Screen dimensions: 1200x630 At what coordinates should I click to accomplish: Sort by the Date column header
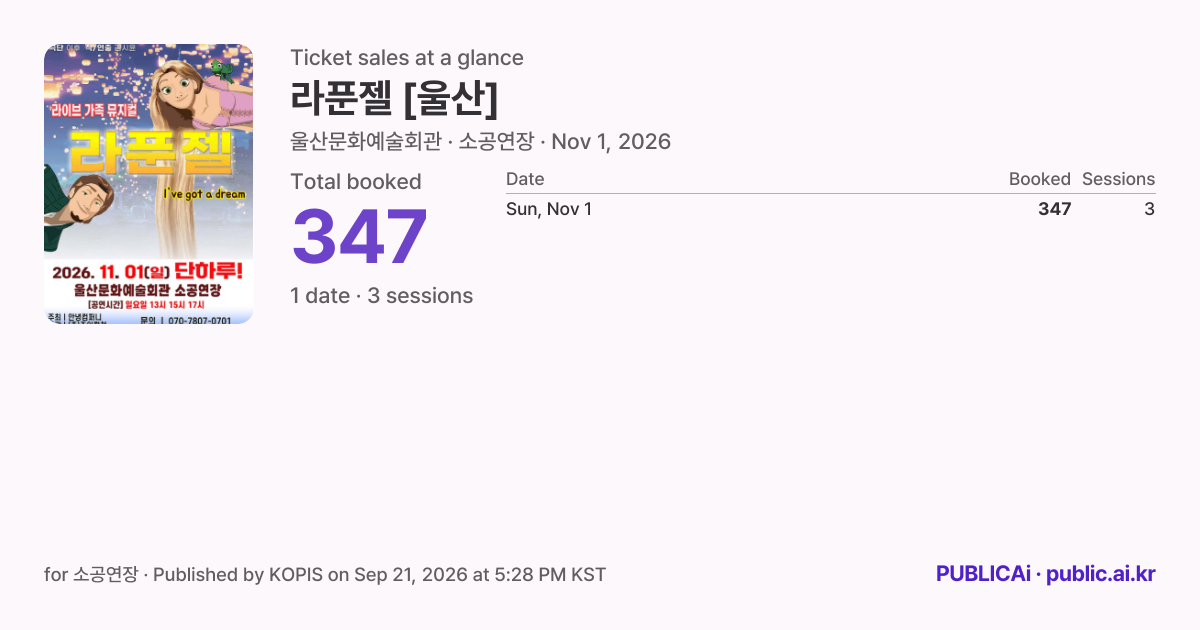[525, 179]
